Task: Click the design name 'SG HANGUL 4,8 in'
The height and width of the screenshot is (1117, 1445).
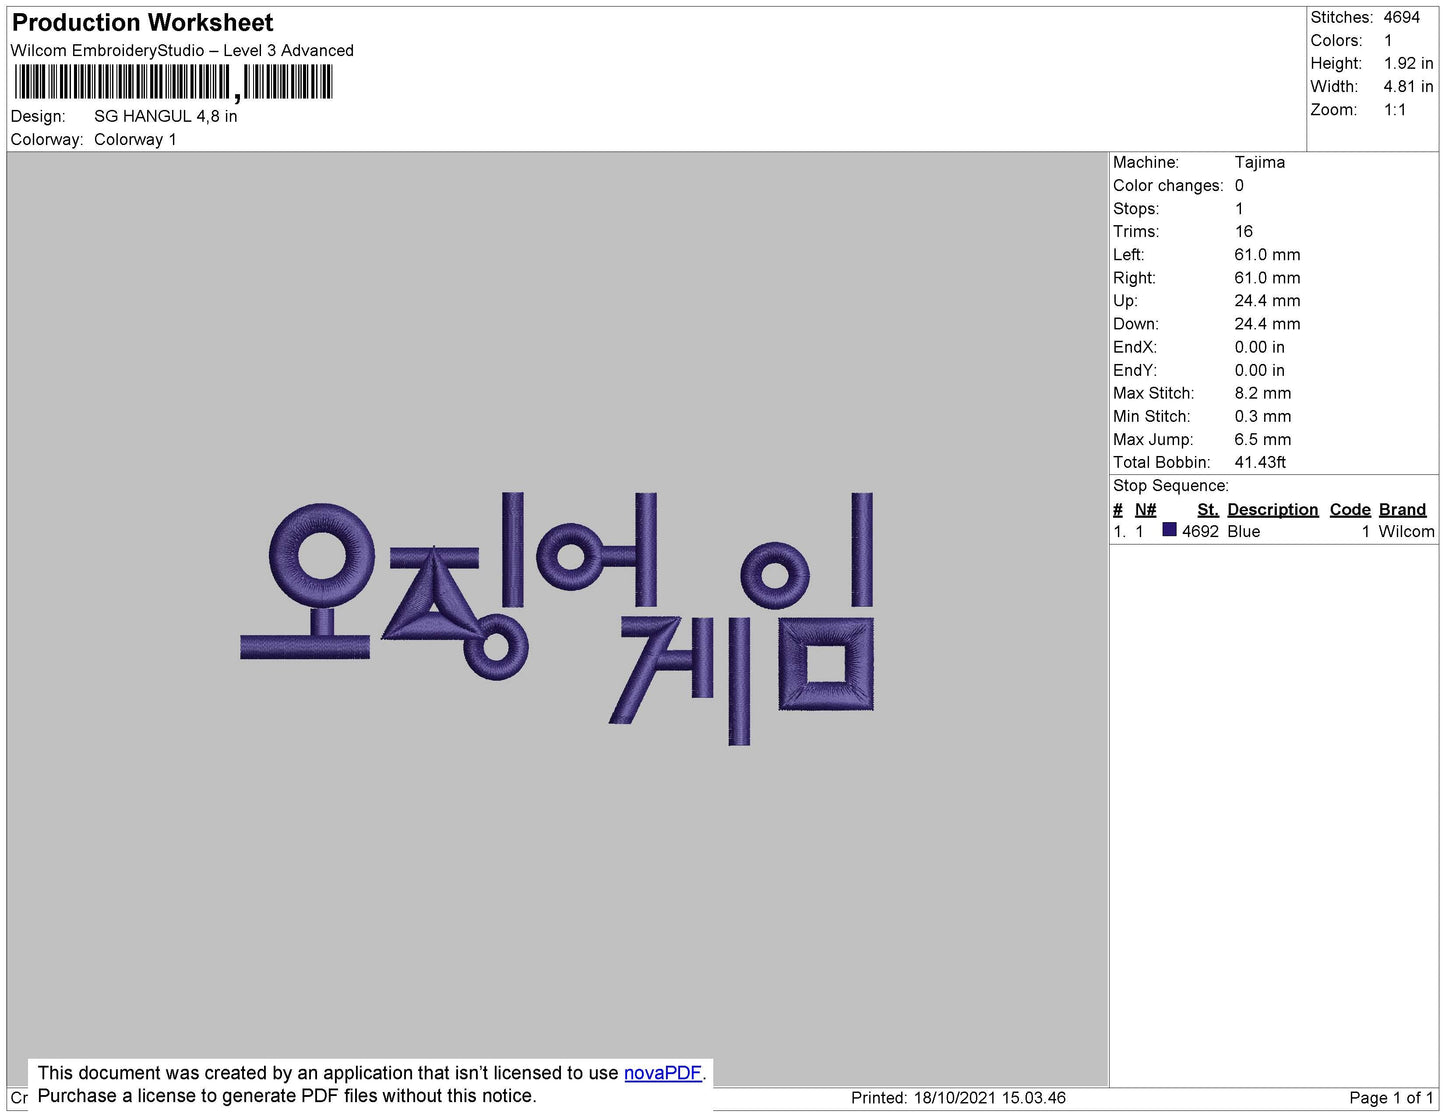Action: pyautogui.click(x=166, y=116)
